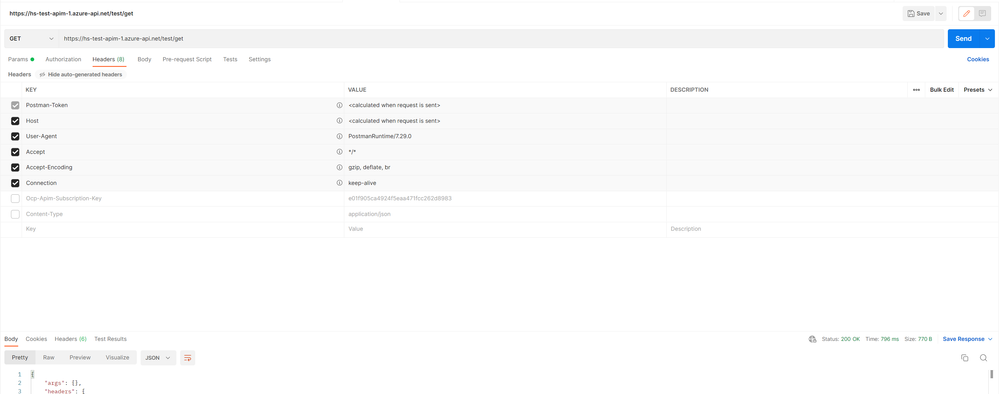Click Bulk Edit
The width and height of the screenshot is (999, 394).
(942, 90)
